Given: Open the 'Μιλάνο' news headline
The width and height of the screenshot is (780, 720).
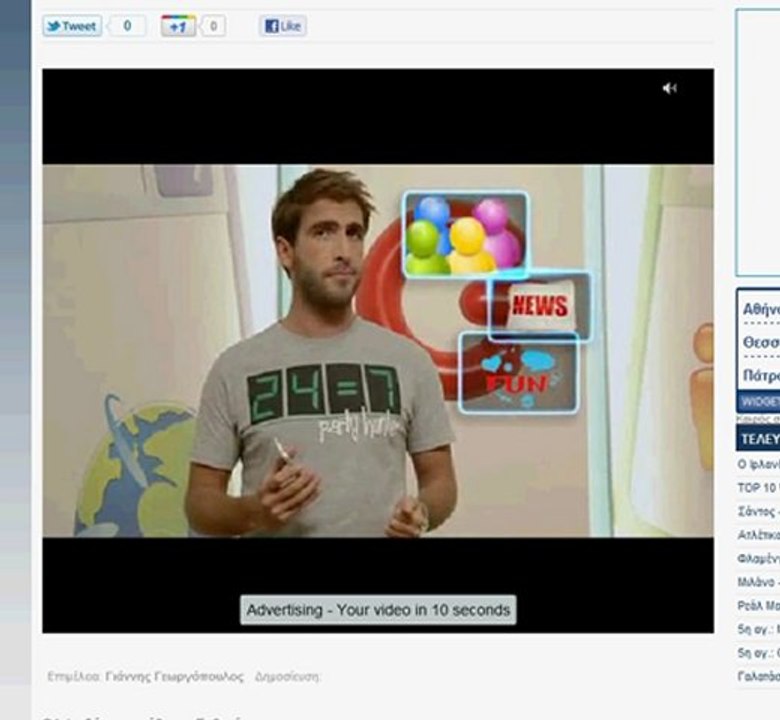Looking at the screenshot, I should [759, 582].
